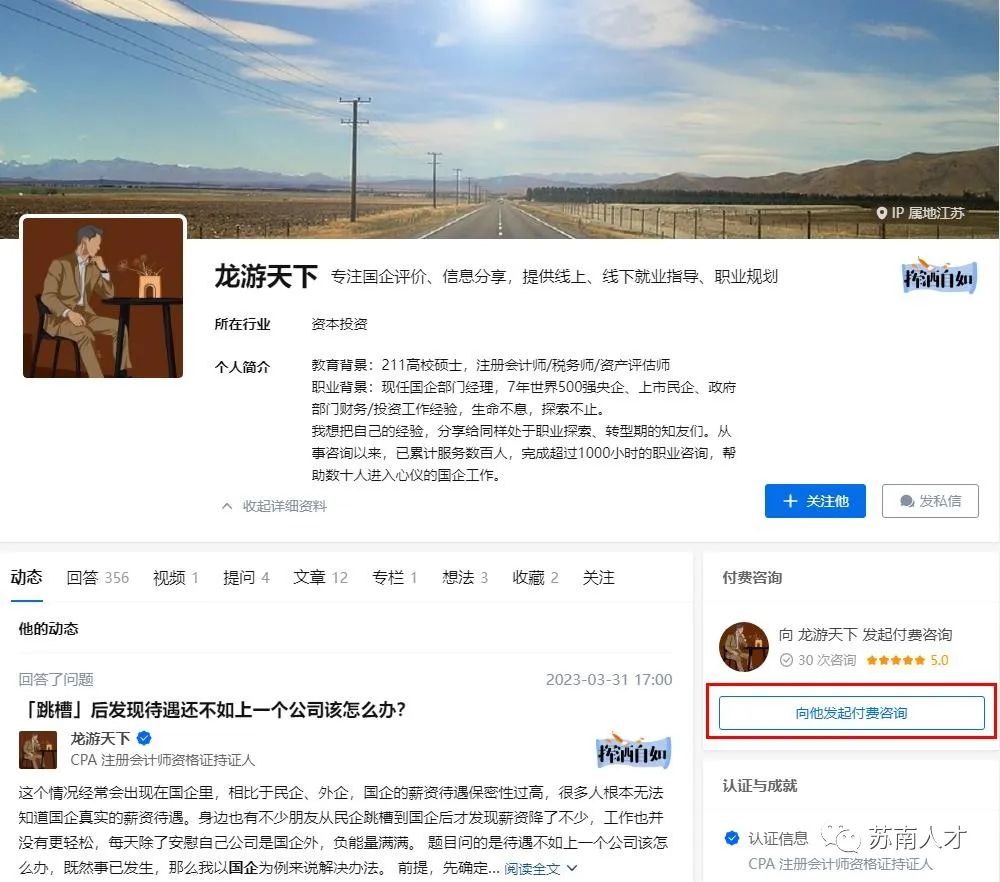Open the 文章 12 tab

[320, 578]
